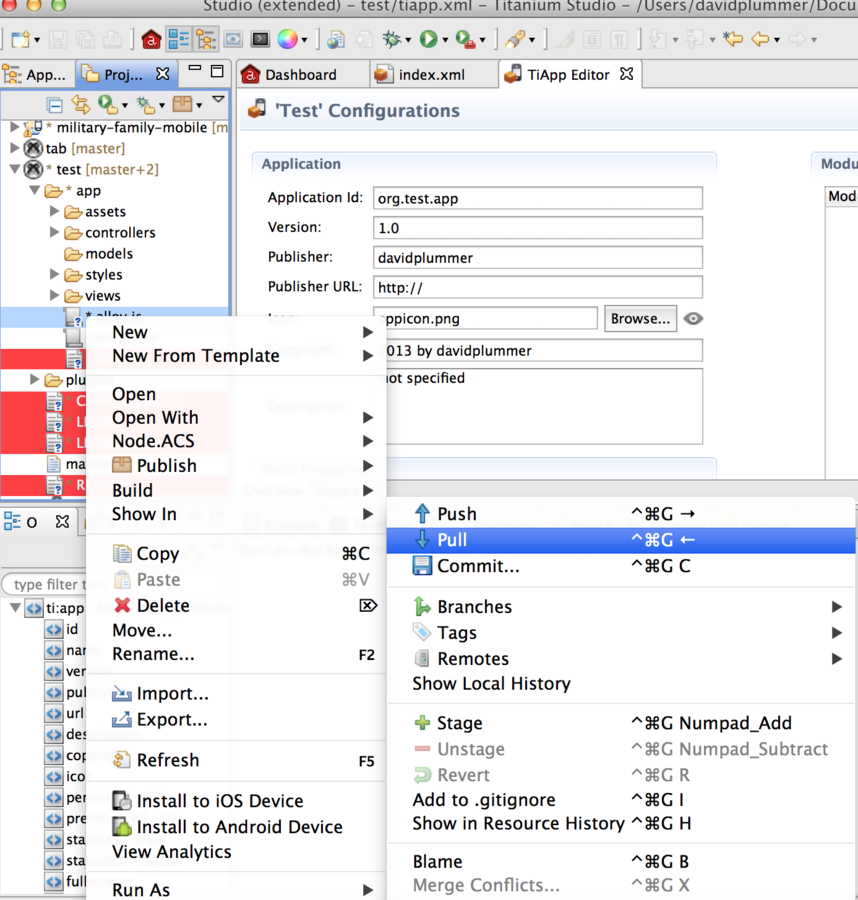Expand the controllers folder
The image size is (858, 900).
(x=55, y=232)
